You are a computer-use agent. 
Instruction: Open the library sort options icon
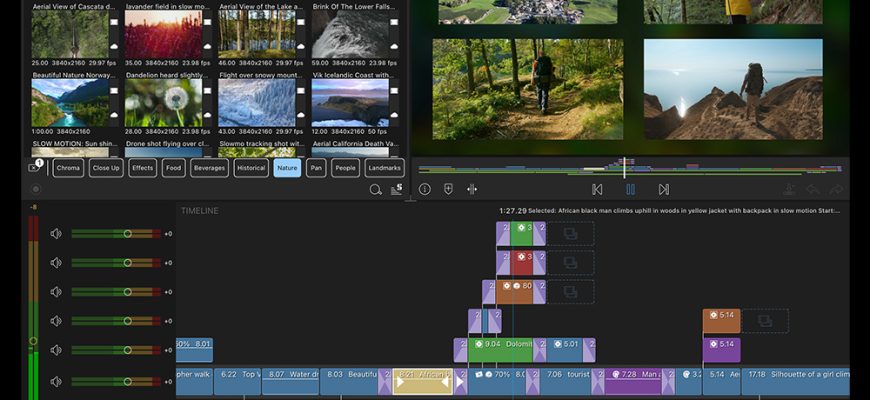click(x=397, y=189)
